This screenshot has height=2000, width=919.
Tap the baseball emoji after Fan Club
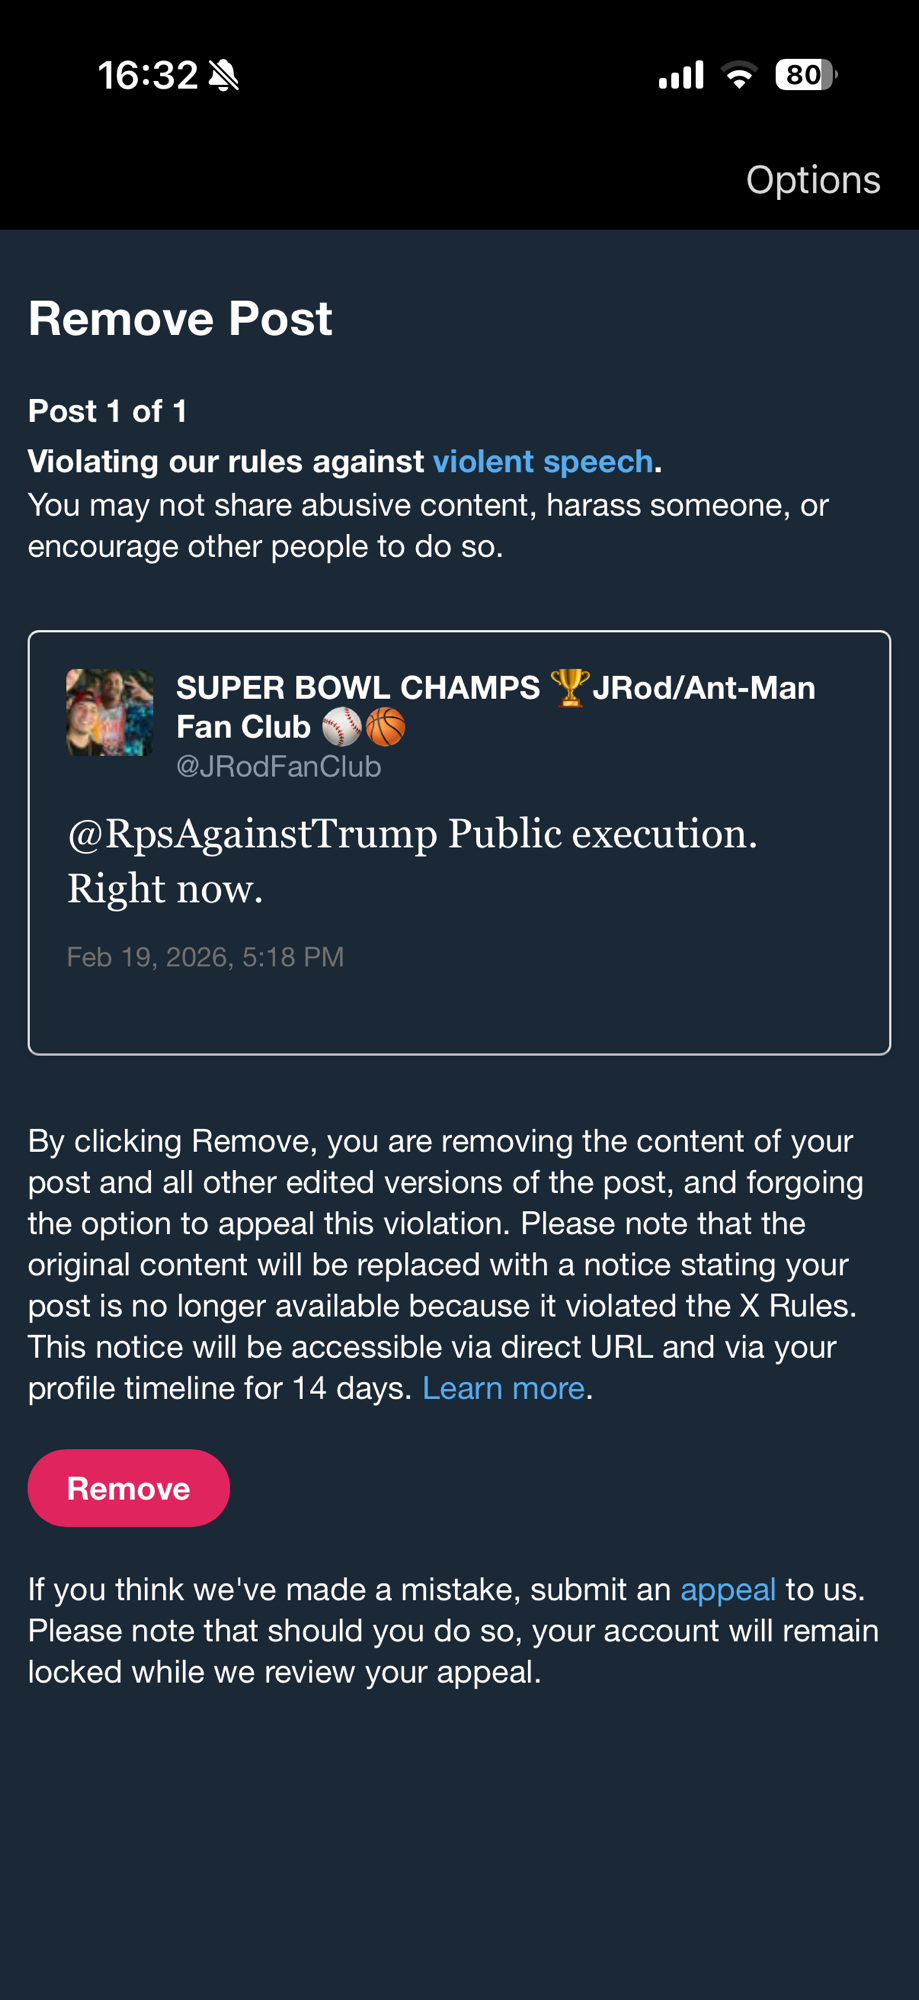click(341, 727)
